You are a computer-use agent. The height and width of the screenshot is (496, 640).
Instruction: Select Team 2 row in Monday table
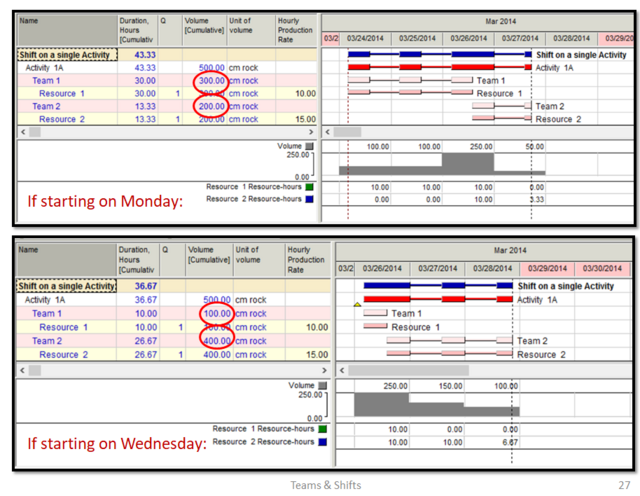pyautogui.click(x=167, y=107)
